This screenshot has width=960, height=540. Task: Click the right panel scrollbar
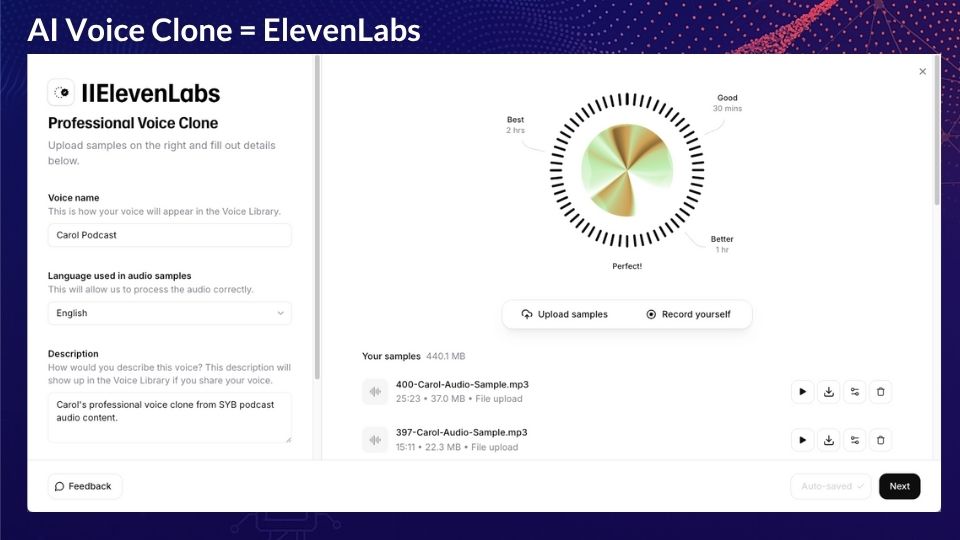937,132
